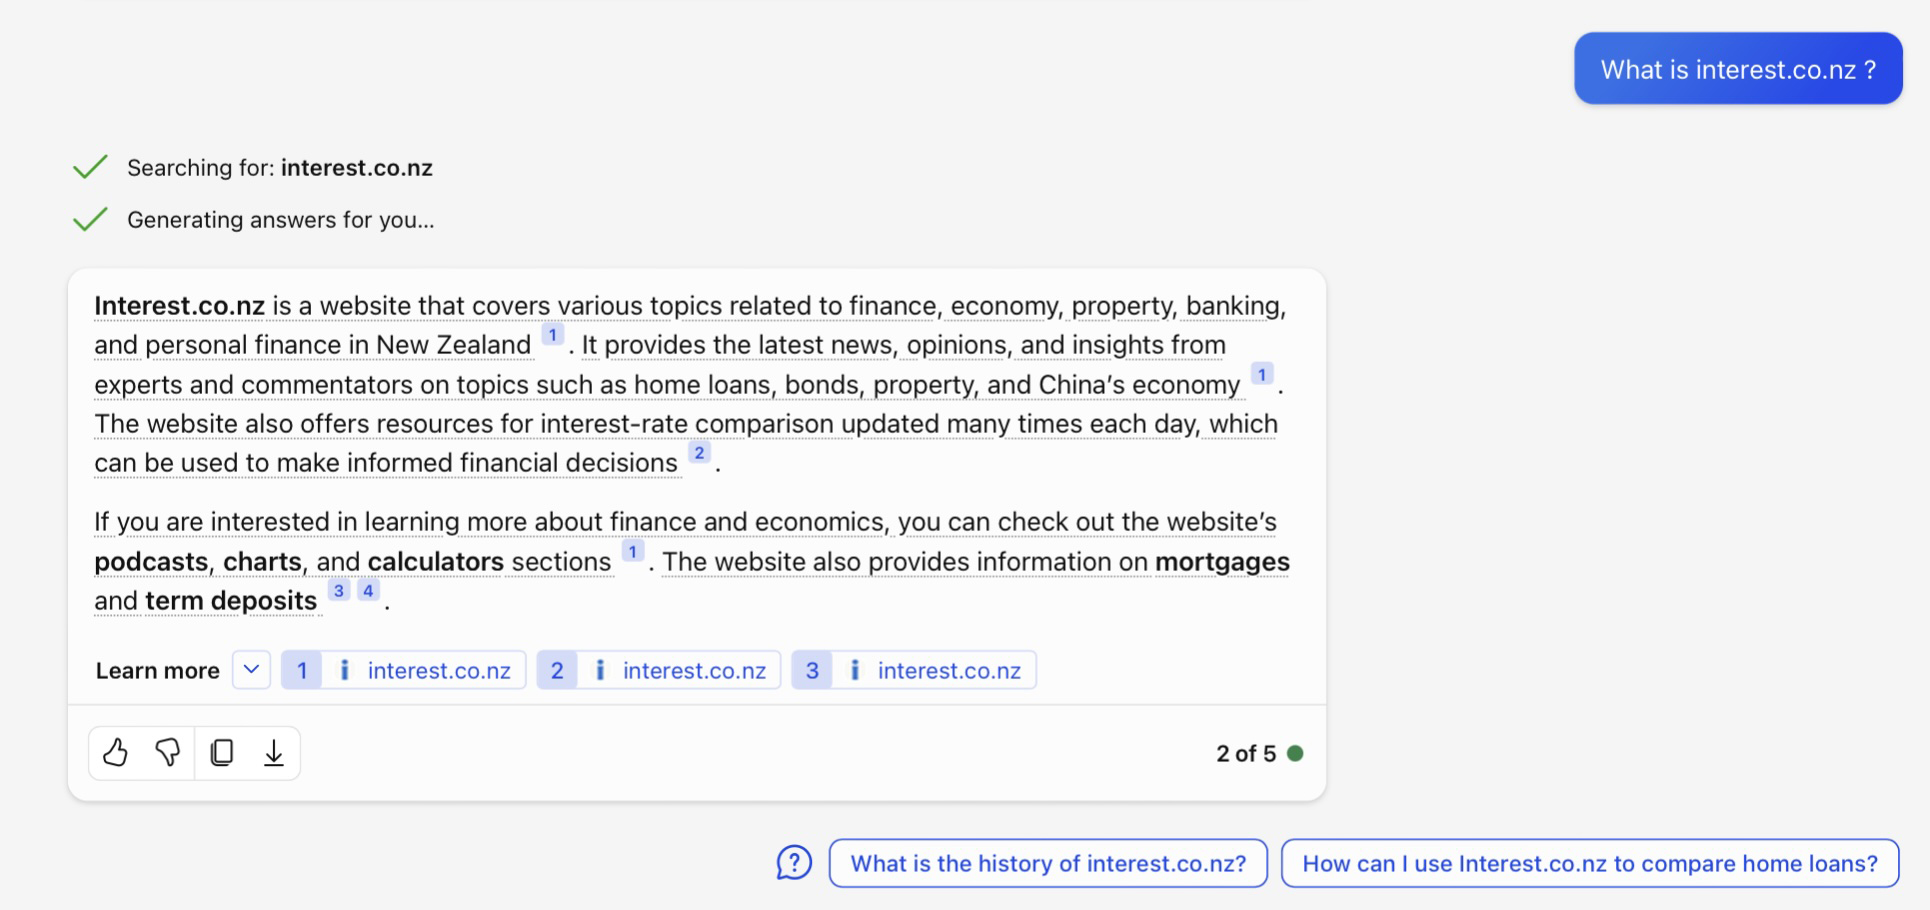Click citation 1 after "China's economy"
Screen dimensions: 1930x910
point(1262,375)
